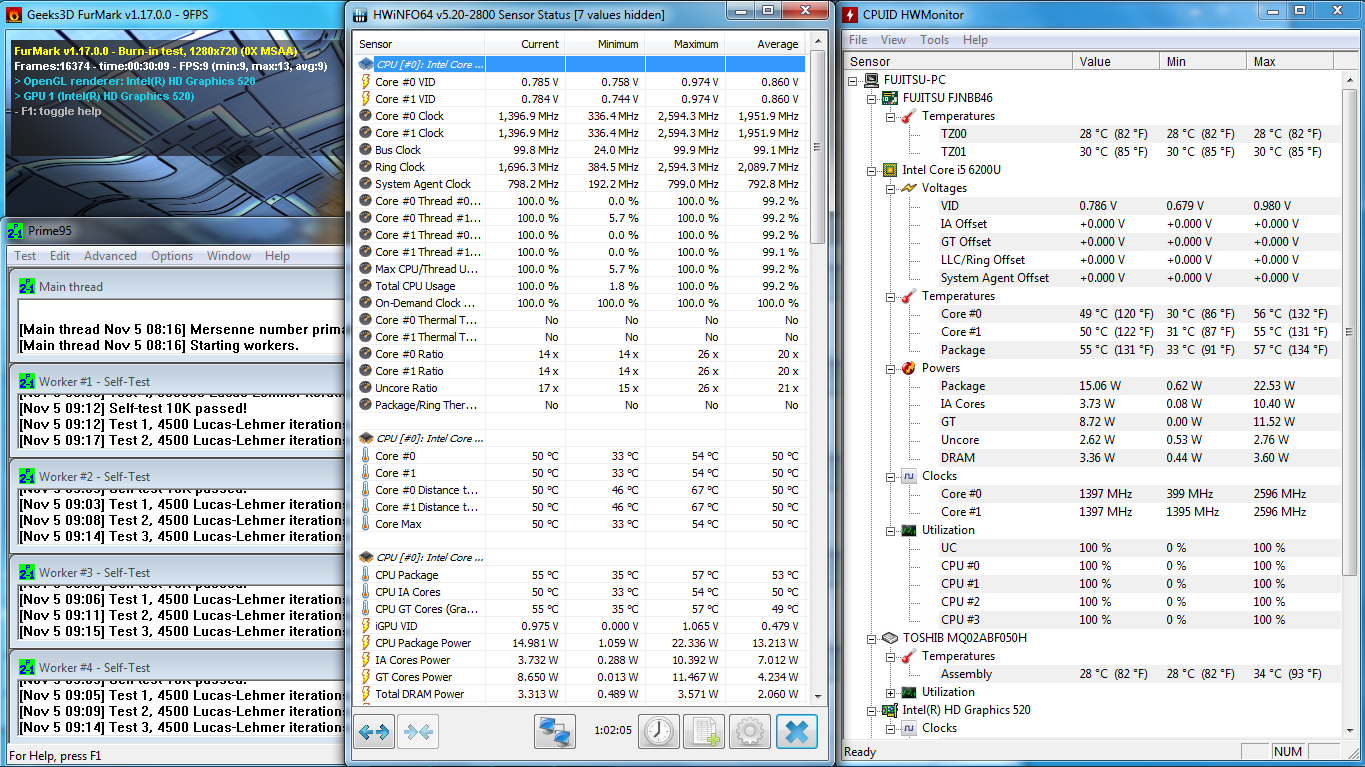Click the motherboard icon beside FUJITSU FJNBB46
1365x767 pixels.
click(x=889, y=98)
